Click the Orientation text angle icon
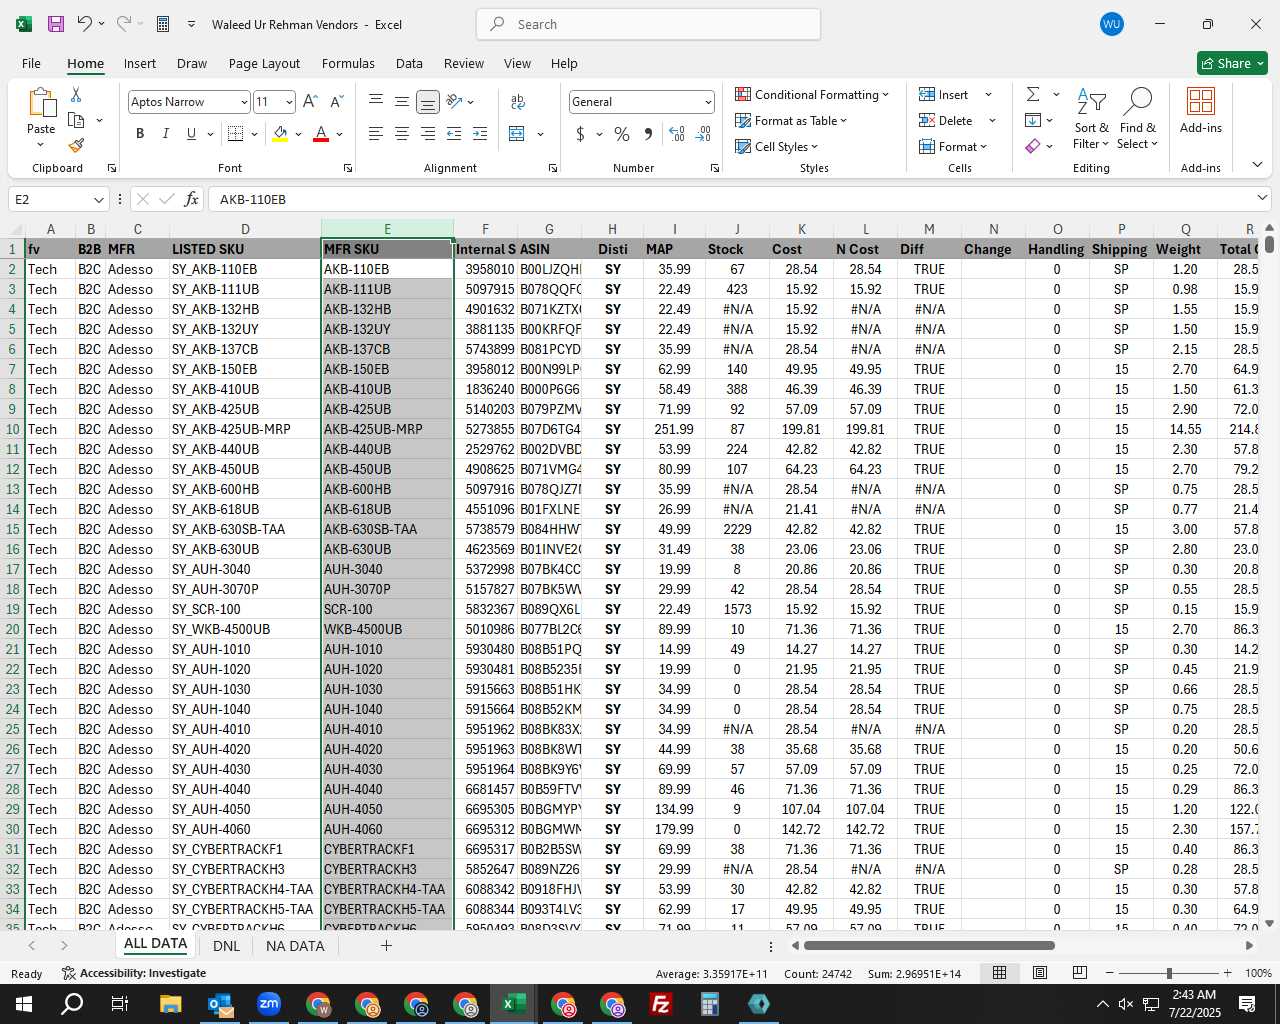 coord(454,101)
